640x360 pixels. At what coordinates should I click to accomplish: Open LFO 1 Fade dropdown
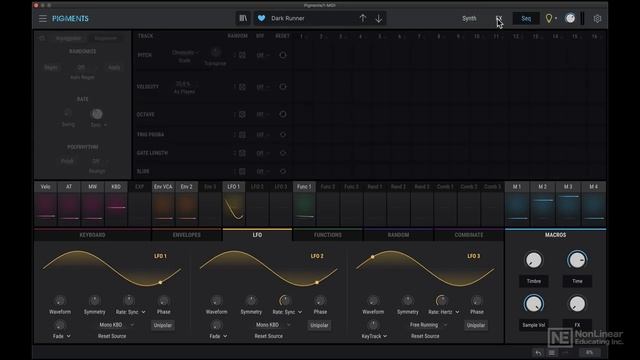(x=62, y=336)
